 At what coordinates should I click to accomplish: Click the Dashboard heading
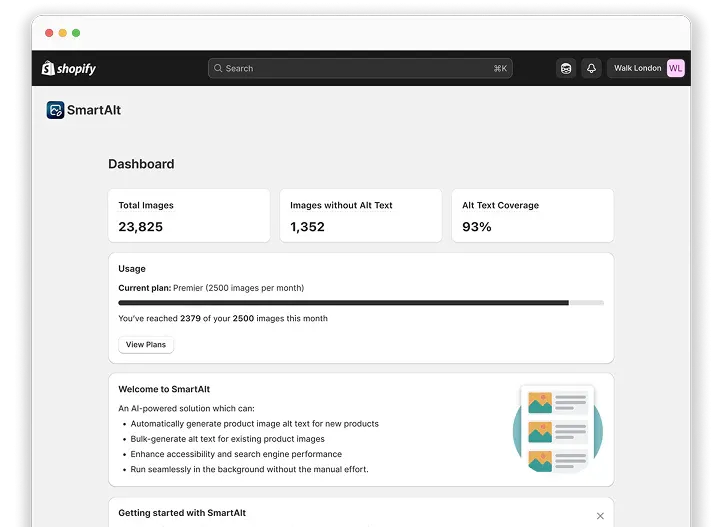pyautogui.click(x=141, y=164)
